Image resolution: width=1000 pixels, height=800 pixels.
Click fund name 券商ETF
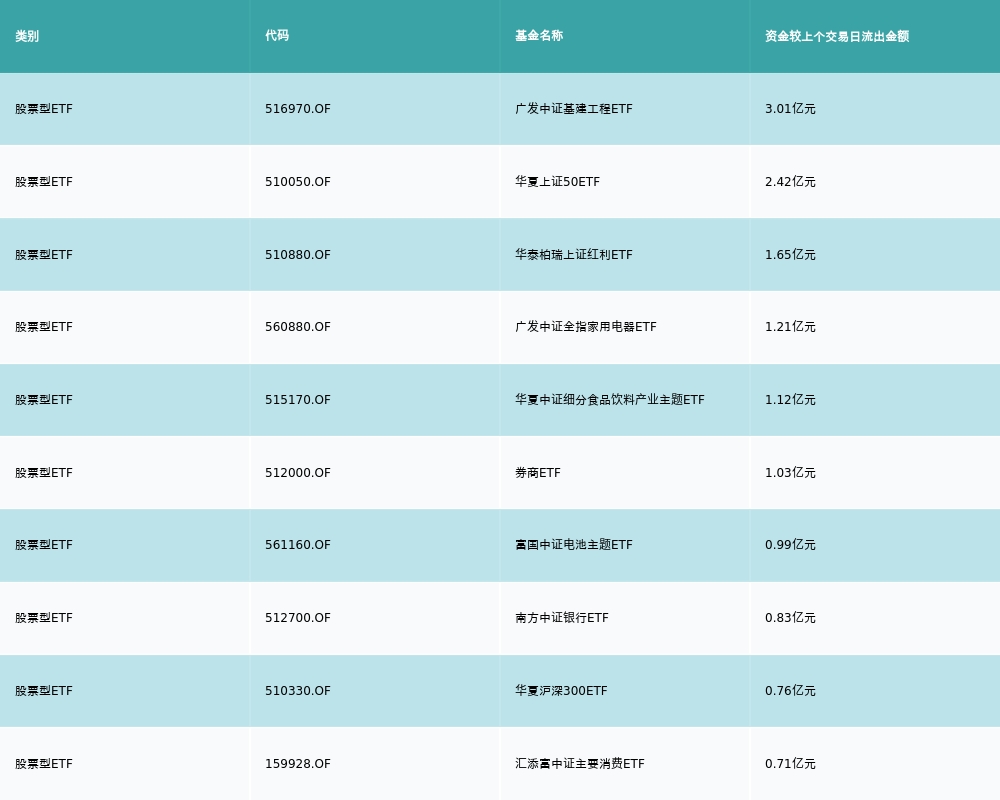[x=538, y=473]
